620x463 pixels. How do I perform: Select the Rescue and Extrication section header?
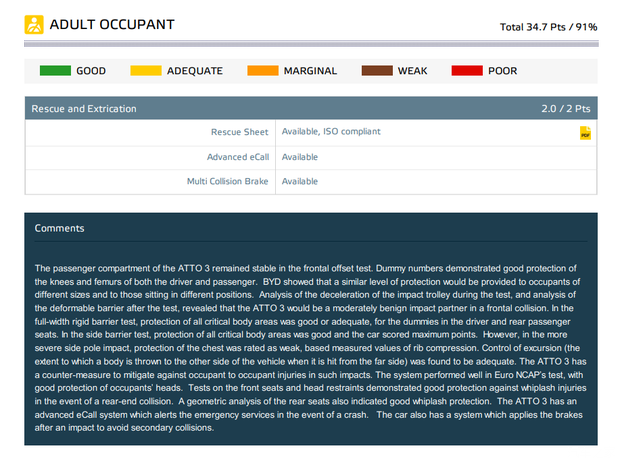tap(84, 108)
